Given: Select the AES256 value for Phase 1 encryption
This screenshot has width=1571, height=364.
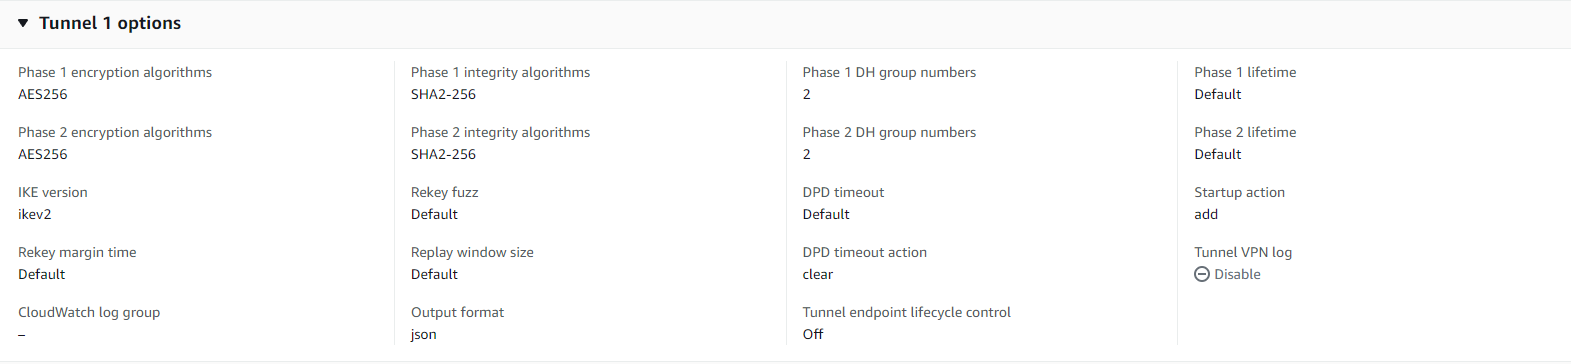Looking at the screenshot, I should coord(43,94).
